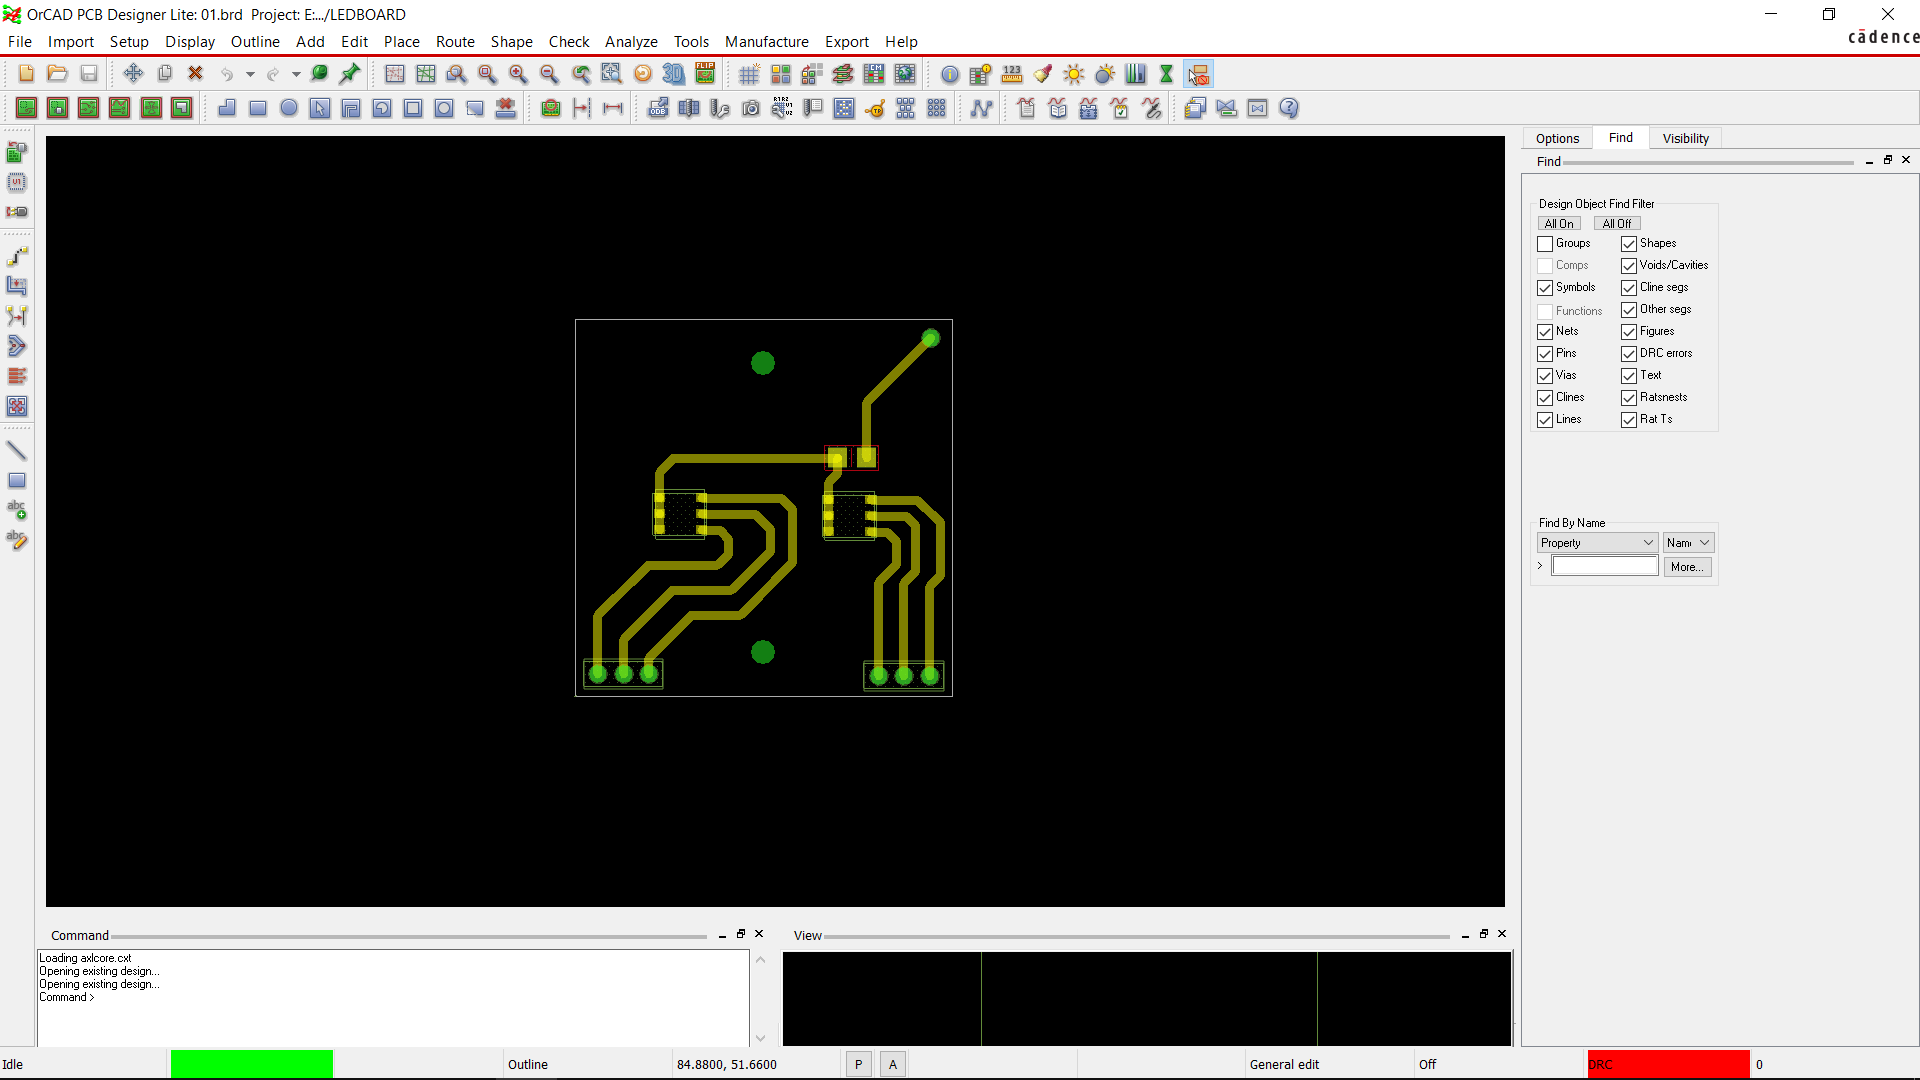Click the More... button
This screenshot has width=1920, height=1080.
tap(1687, 567)
